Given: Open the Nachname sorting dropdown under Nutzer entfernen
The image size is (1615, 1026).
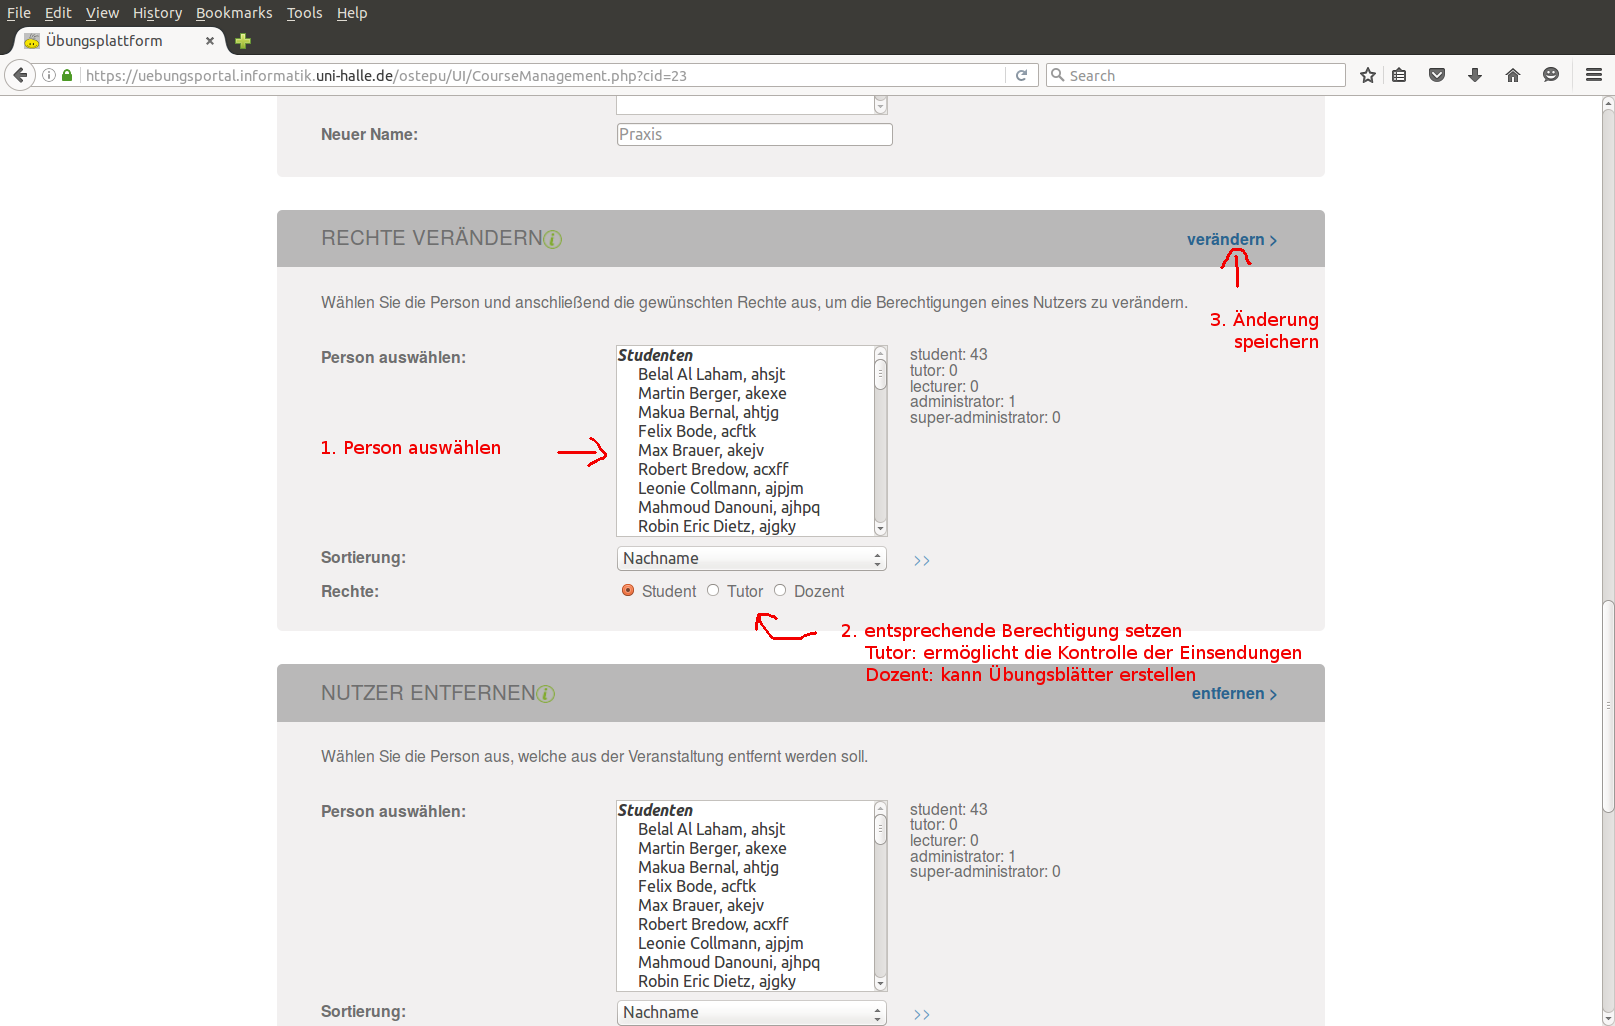Looking at the screenshot, I should point(752,1012).
